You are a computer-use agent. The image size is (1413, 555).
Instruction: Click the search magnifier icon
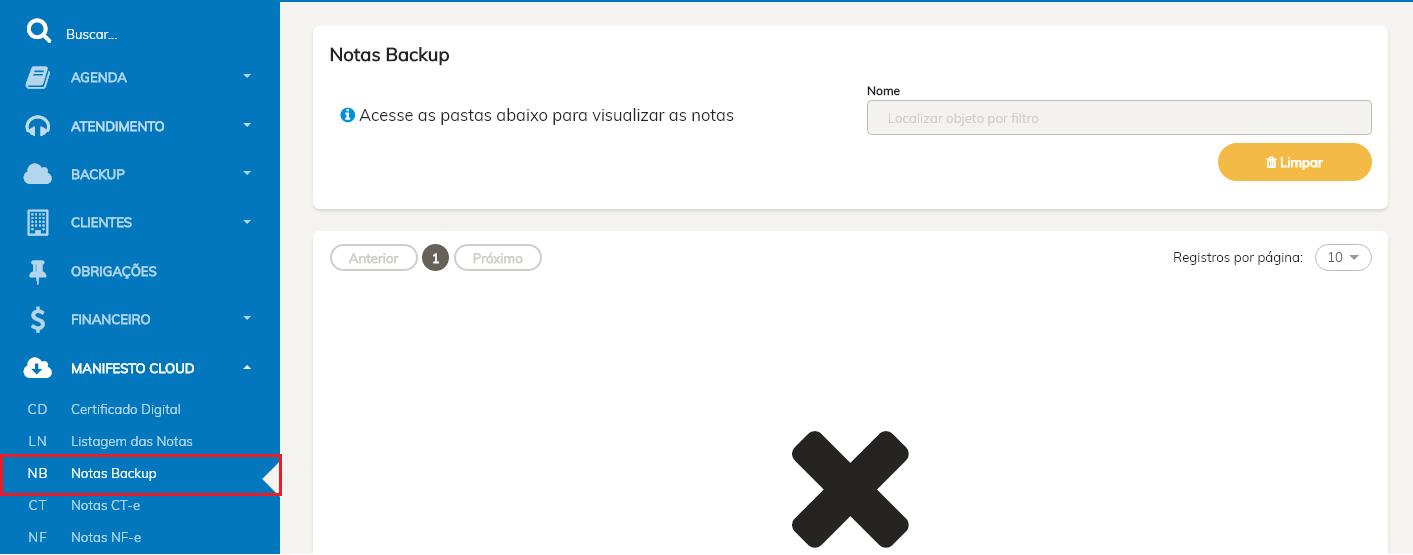tap(38, 32)
